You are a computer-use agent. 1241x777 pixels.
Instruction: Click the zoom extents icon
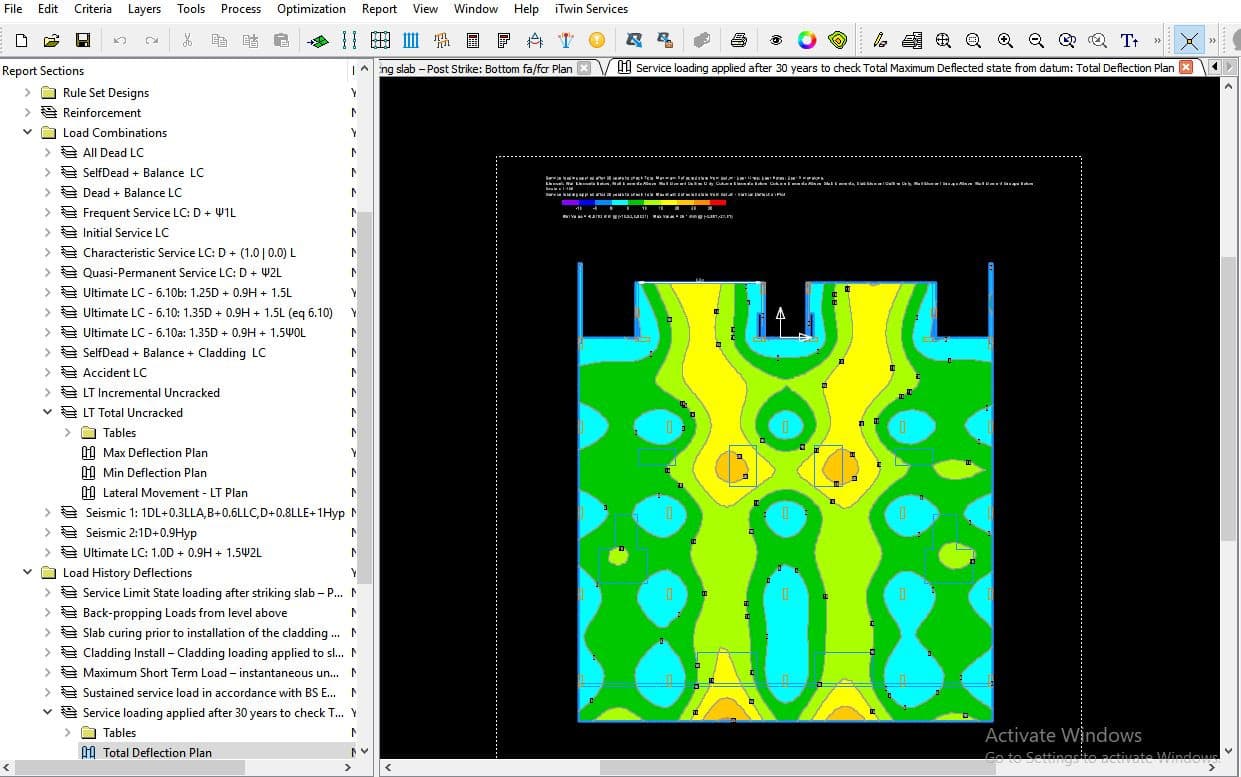943,41
